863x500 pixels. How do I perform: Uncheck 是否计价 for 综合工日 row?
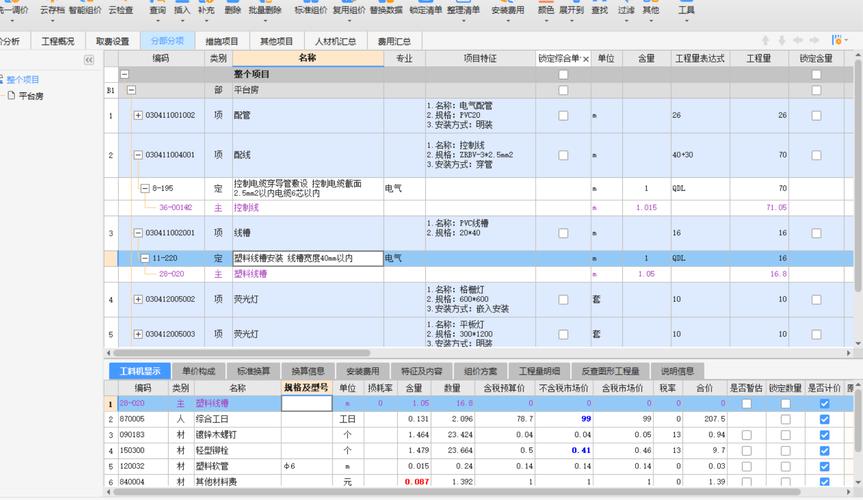pyautogui.click(x=824, y=419)
